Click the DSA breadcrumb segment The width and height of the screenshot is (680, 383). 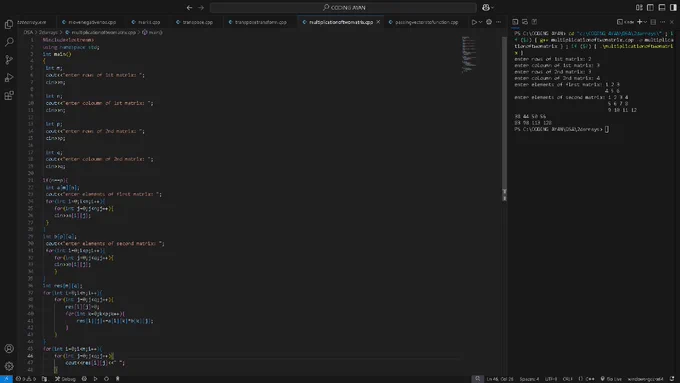point(28,33)
